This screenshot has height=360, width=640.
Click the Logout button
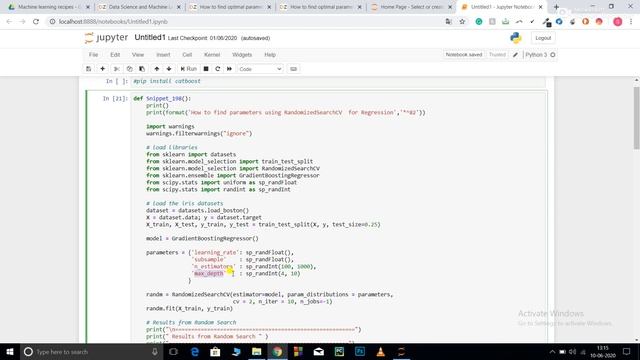coord(543,38)
